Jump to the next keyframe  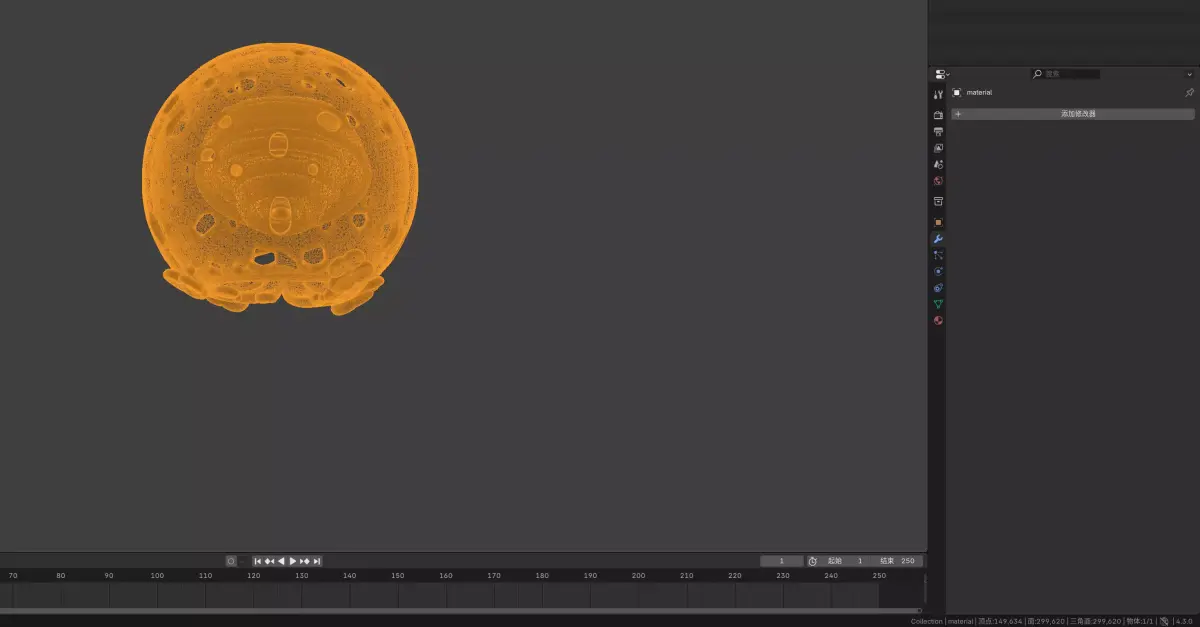click(305, 561)
